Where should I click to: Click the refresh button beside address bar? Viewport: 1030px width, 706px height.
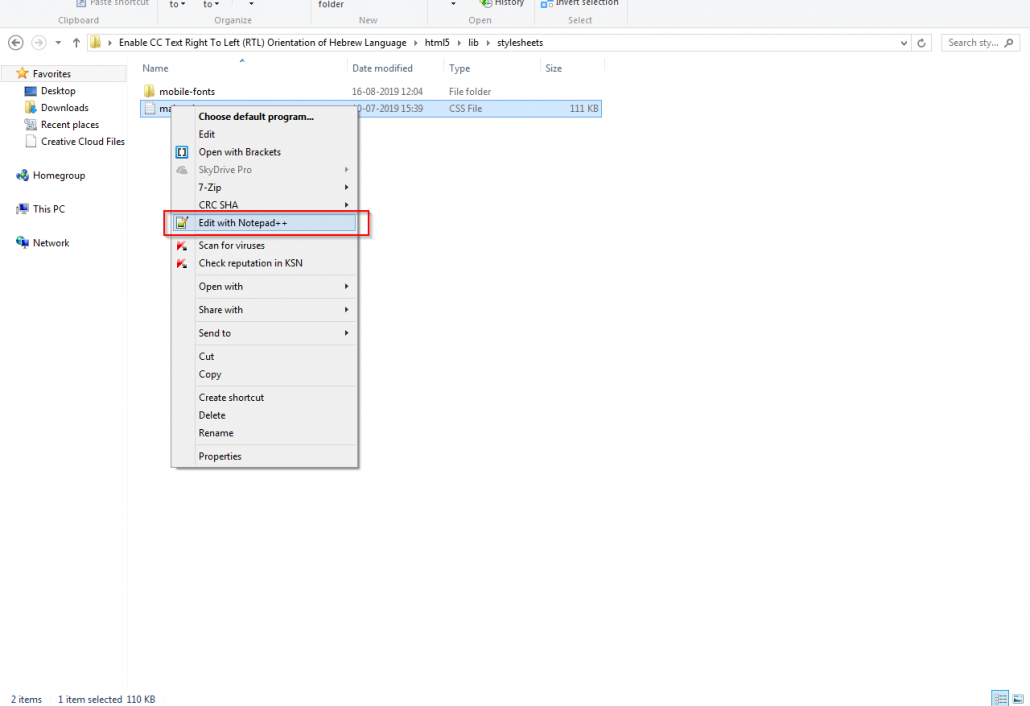pyautogui.click(x=922, y=43)
